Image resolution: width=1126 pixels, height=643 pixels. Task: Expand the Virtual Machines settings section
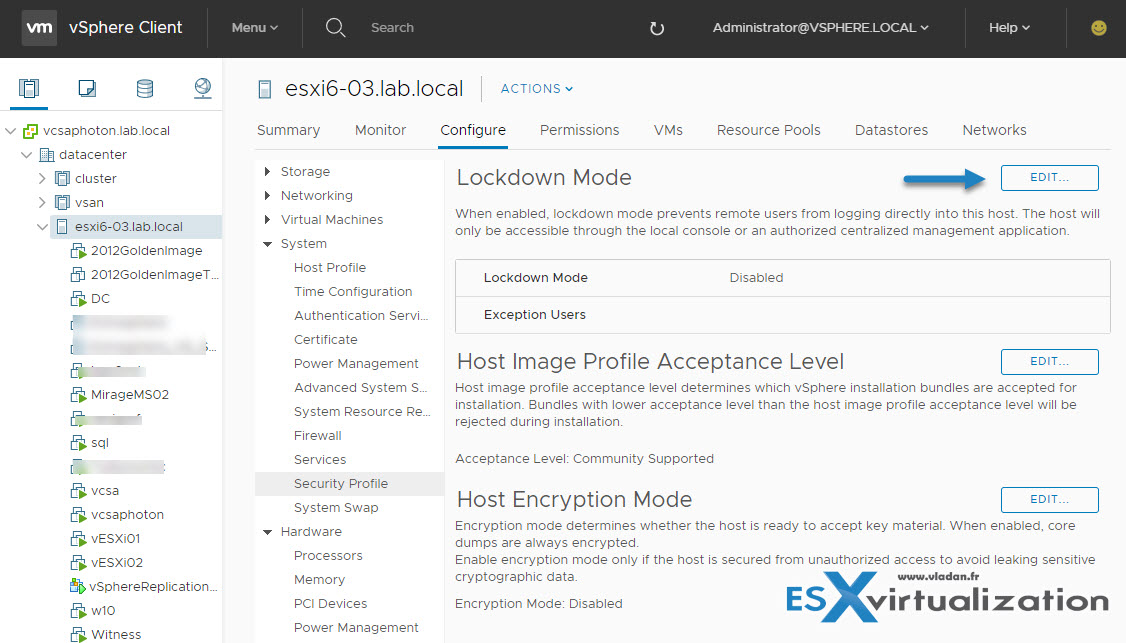click(x=267, y=220)
